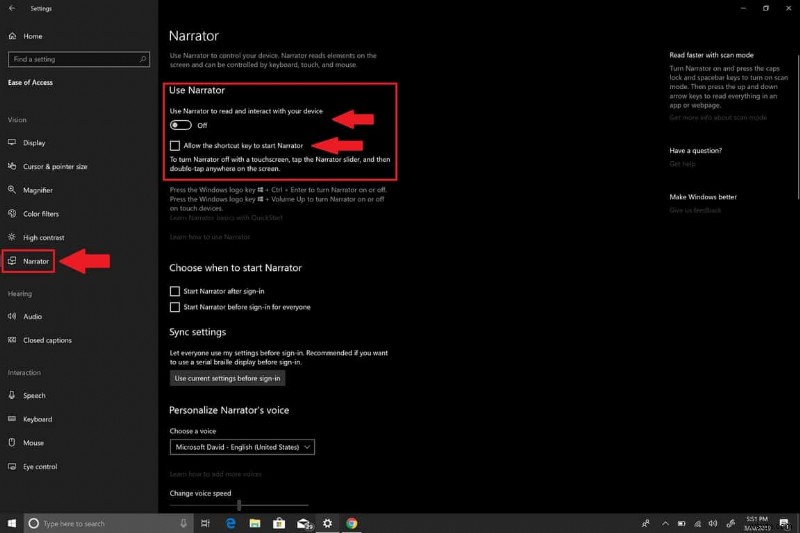Click the Cortana circle icon in taskbar
800x533 pixels.
34,523
